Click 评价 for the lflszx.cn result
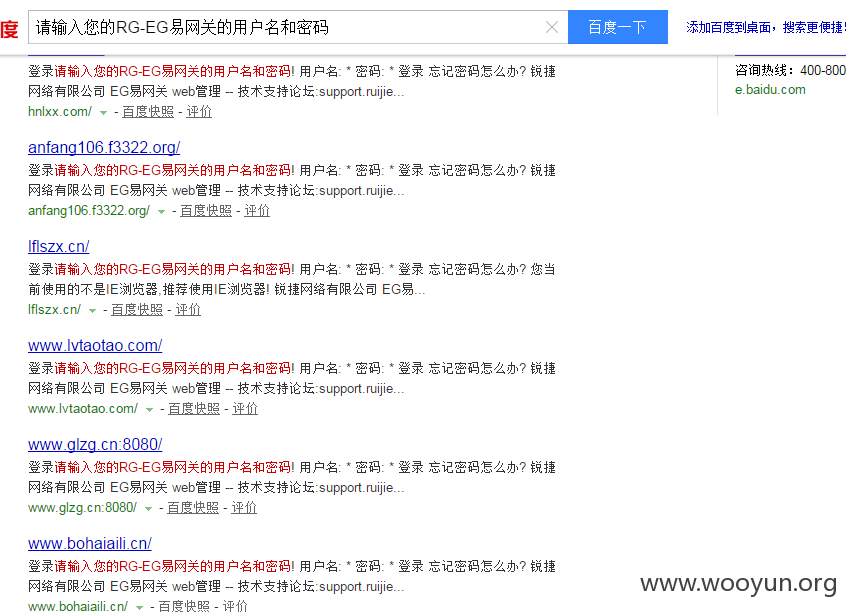This screenshot has width=846, height=612. coord(188,309)
